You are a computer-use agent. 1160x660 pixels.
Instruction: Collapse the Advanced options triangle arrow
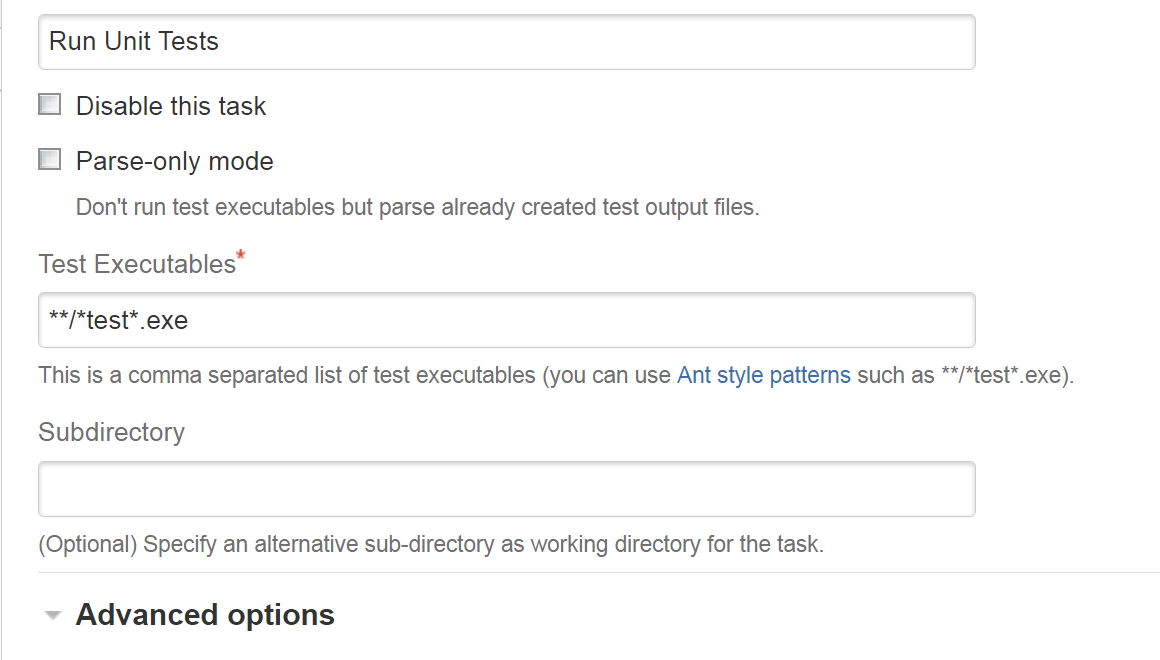[x=53, y=615]
